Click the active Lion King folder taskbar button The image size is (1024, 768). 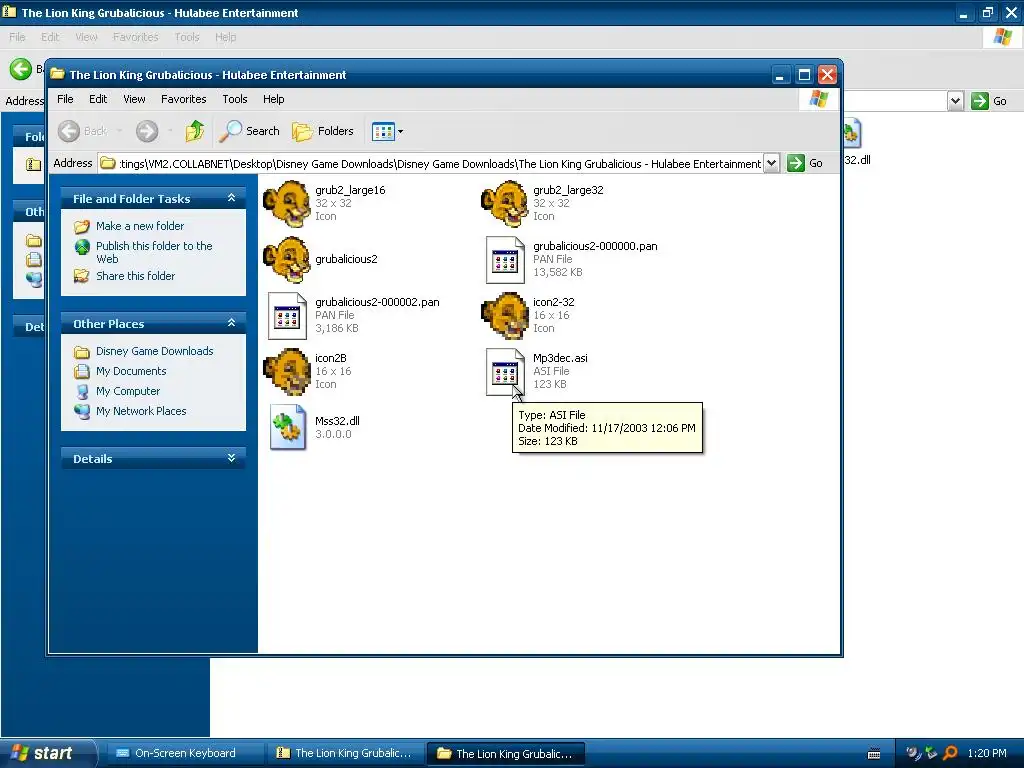click(x=505, y=754)
